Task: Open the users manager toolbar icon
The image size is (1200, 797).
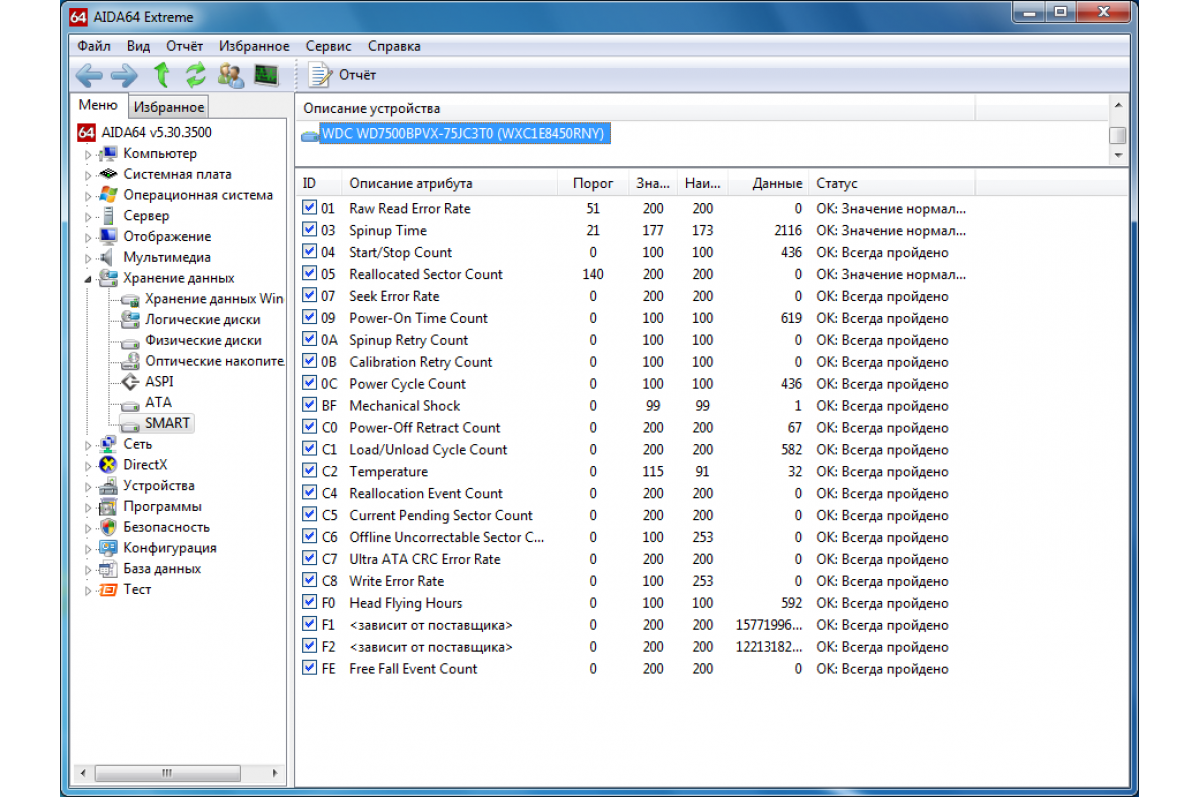Action: pyautogui.click(x=231, y=75)
